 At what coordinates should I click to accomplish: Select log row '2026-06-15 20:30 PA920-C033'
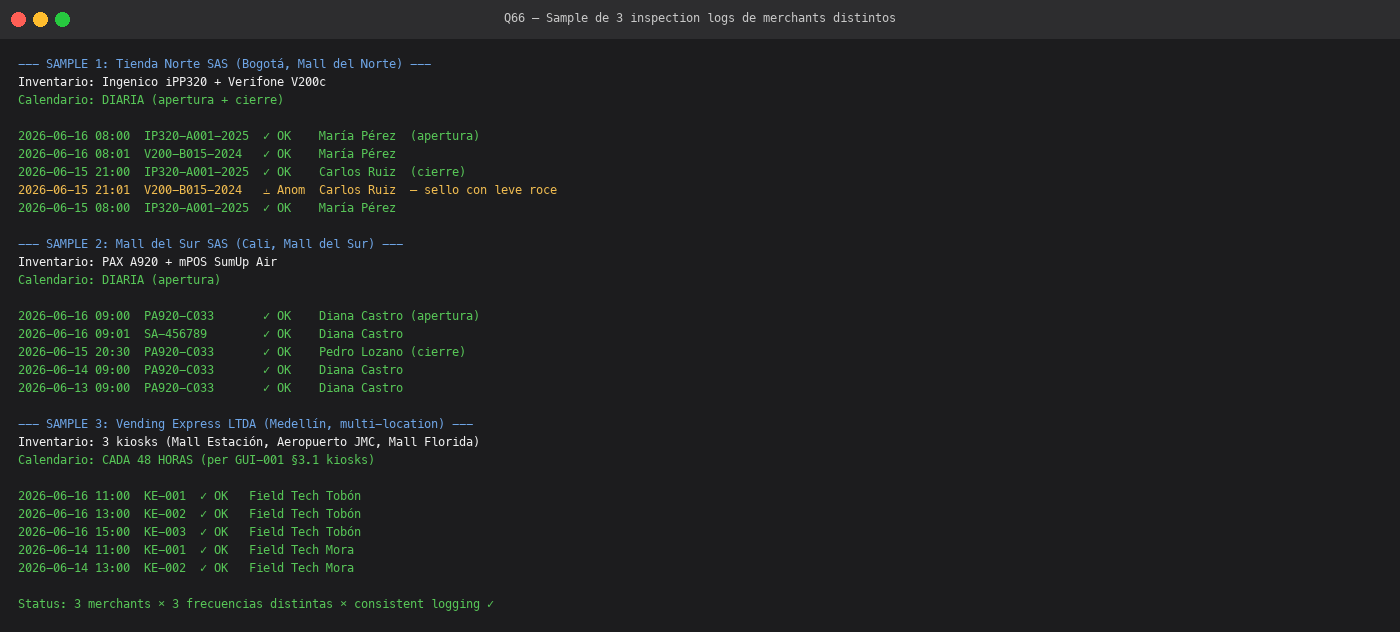coord(242,352)
